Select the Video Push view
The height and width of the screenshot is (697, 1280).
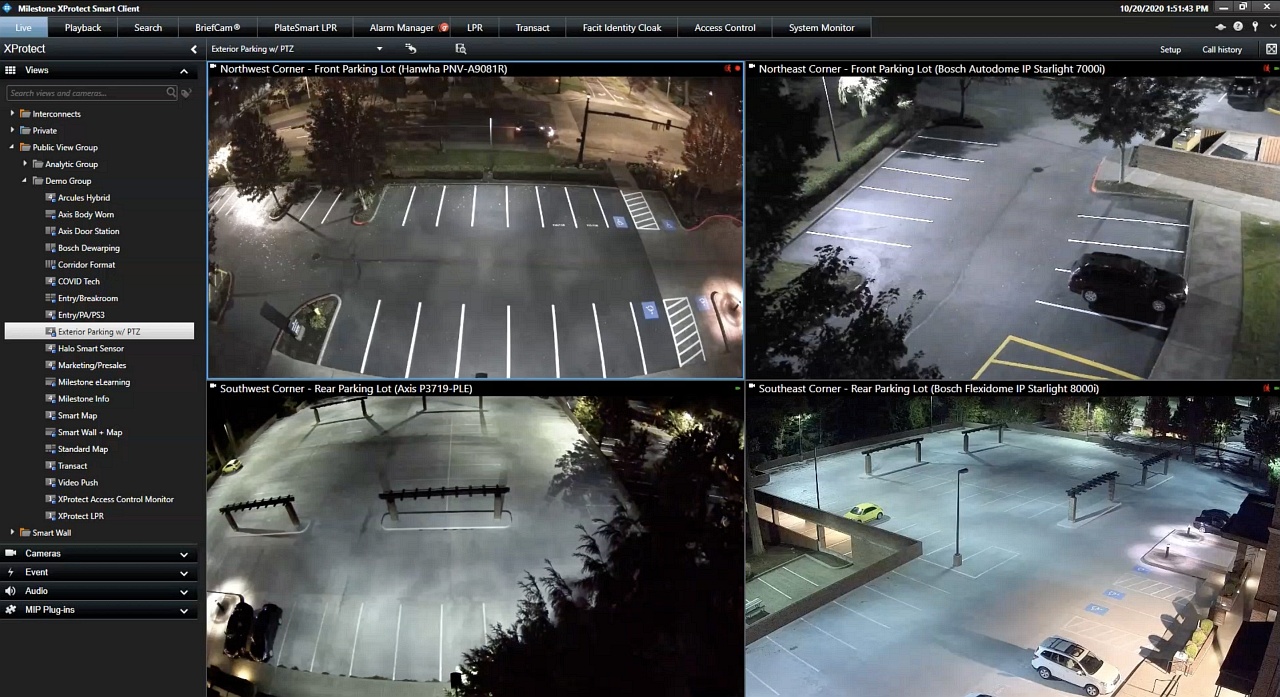tap(78, 482)
